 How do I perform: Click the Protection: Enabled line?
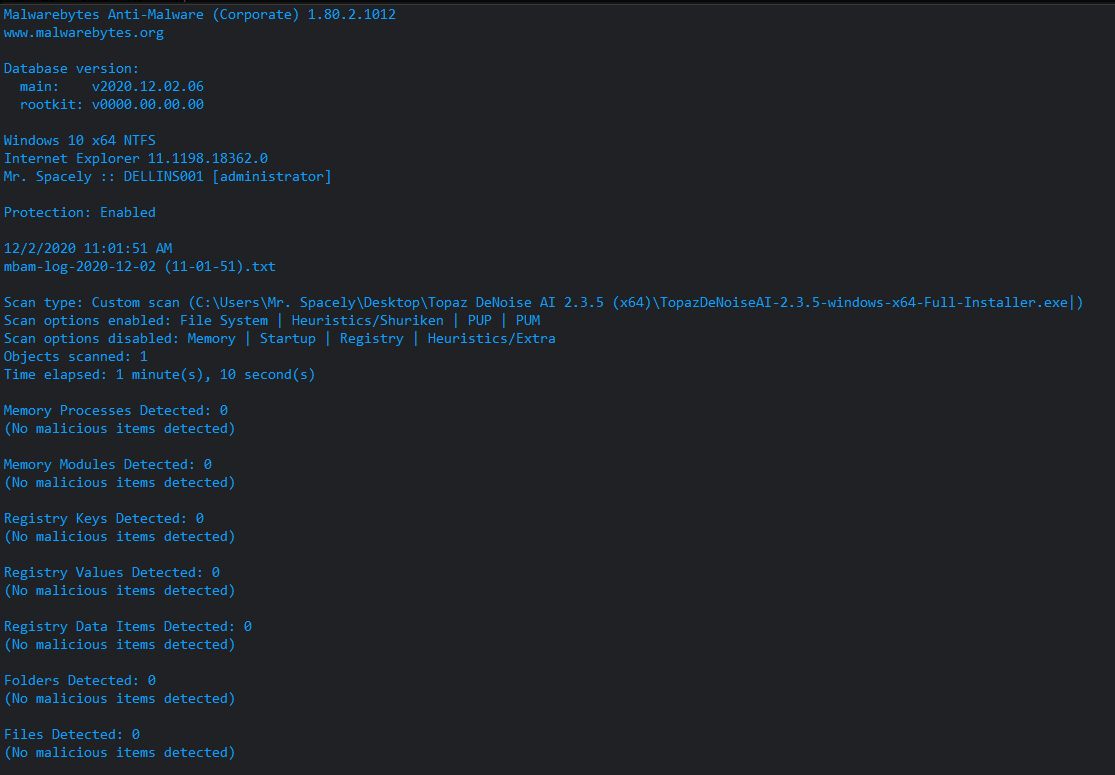tap(80, 213)
